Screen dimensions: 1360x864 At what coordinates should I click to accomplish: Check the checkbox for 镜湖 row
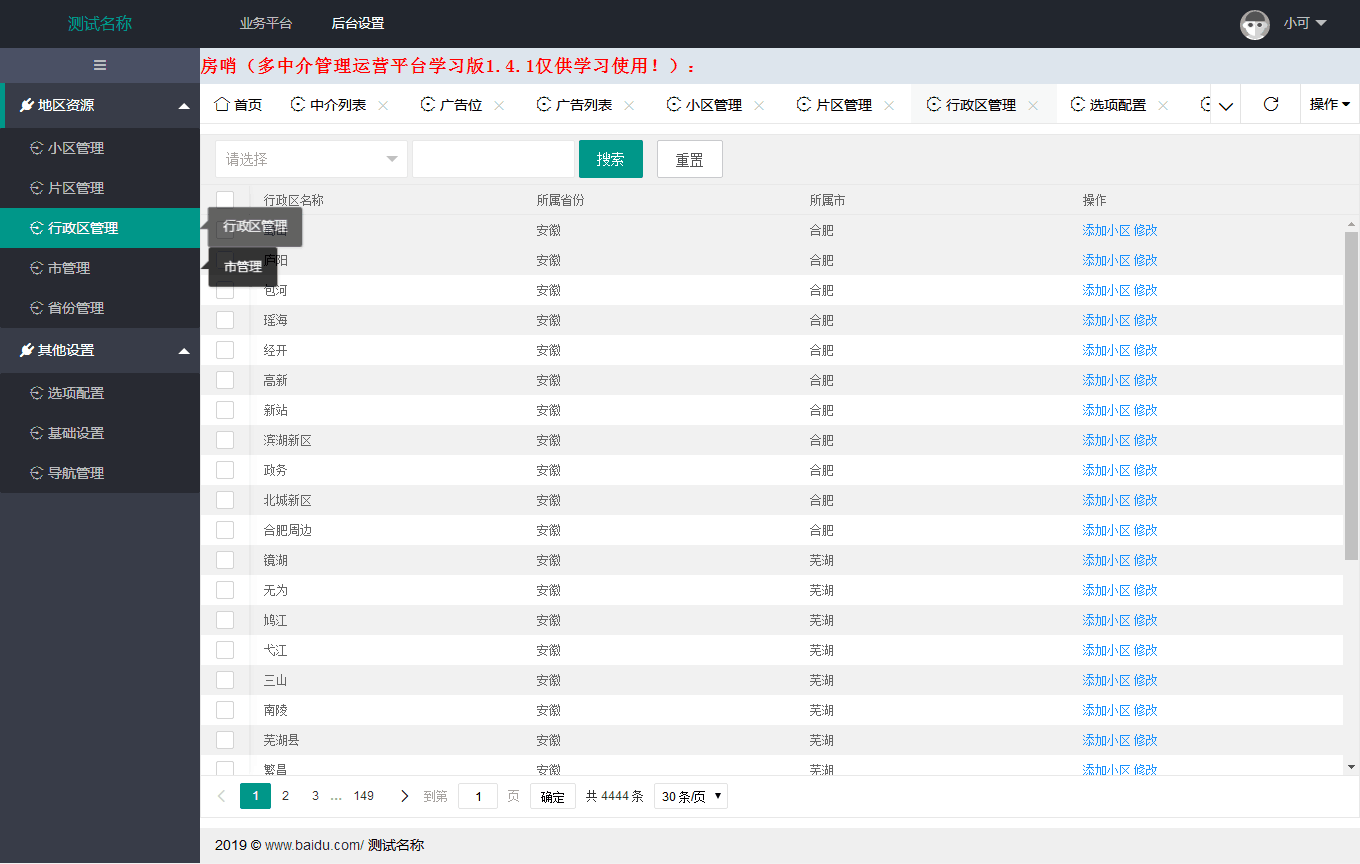point(225,560)
